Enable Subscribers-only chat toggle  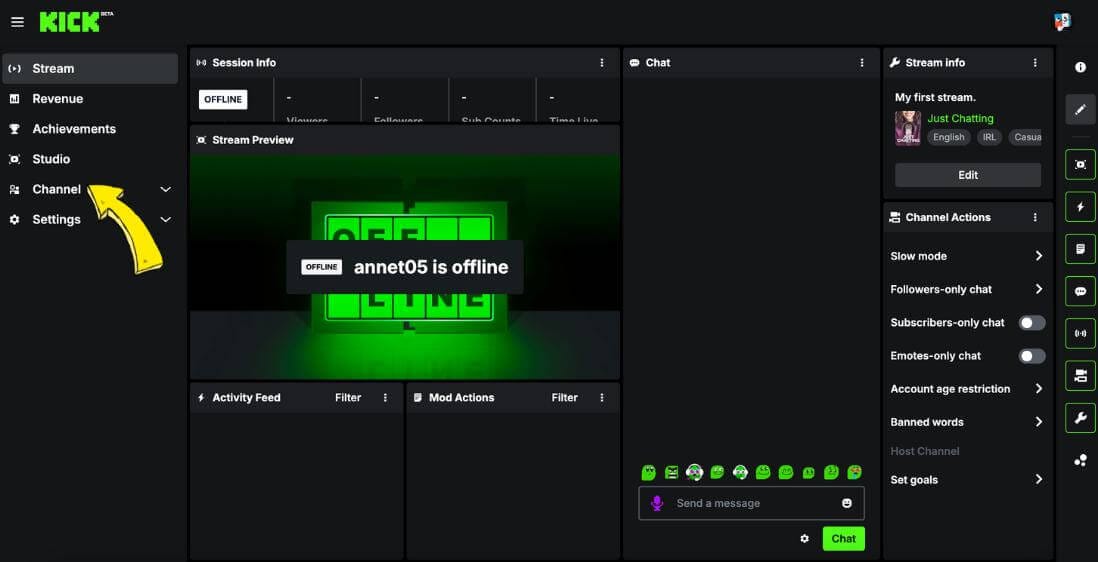coord(1031,323)
